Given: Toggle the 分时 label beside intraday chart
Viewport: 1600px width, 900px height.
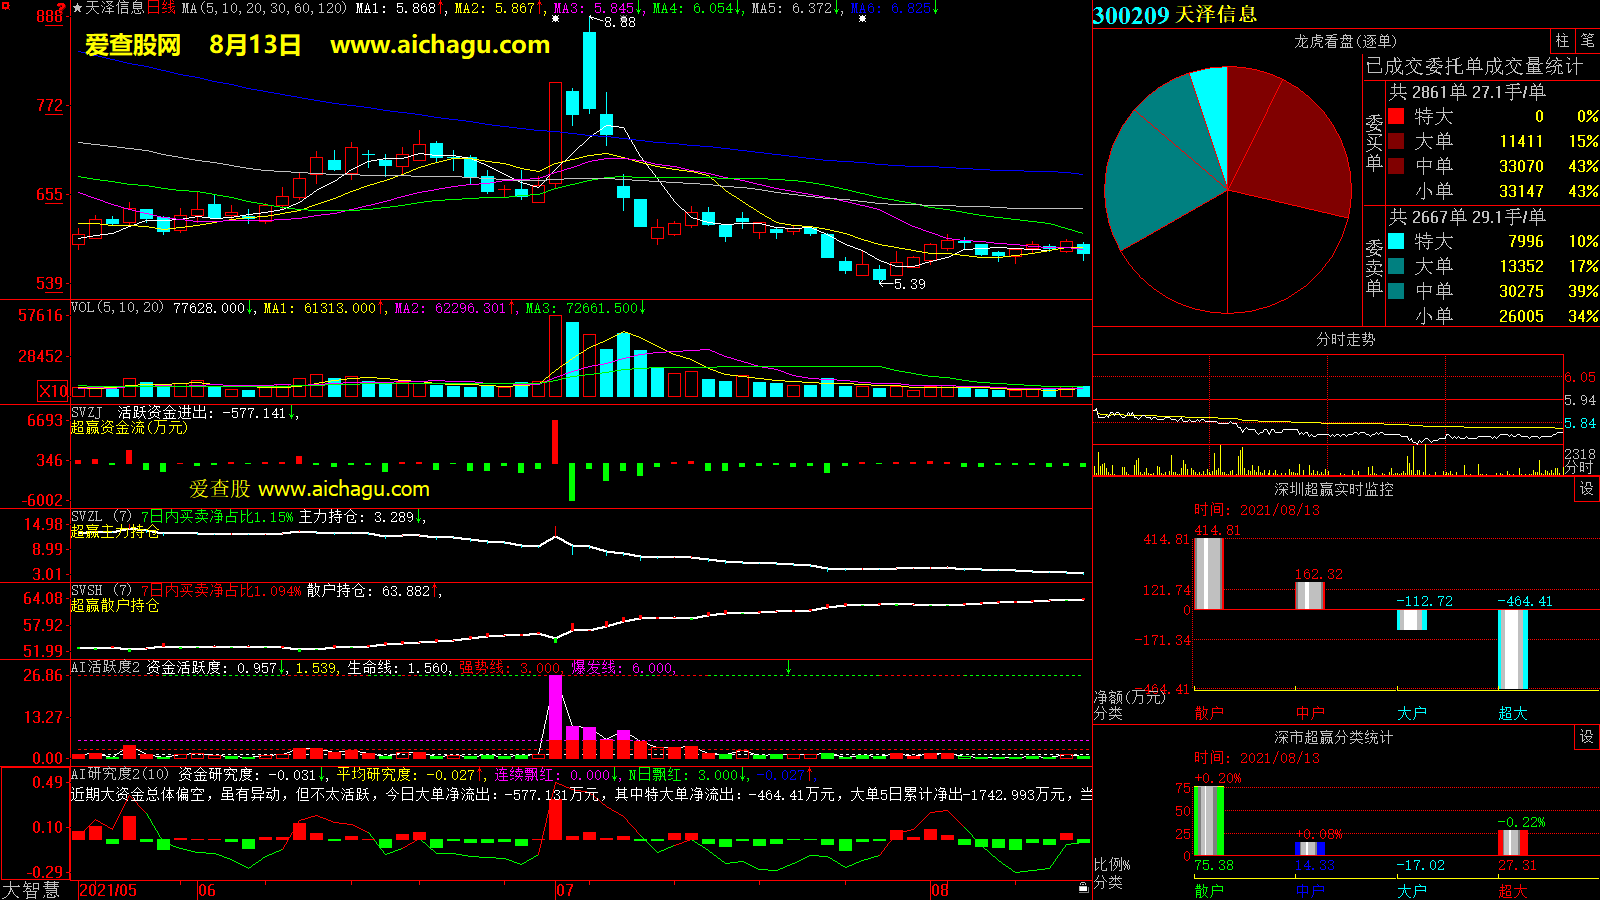Looking at the screenshot, I should click(1578, 467).
